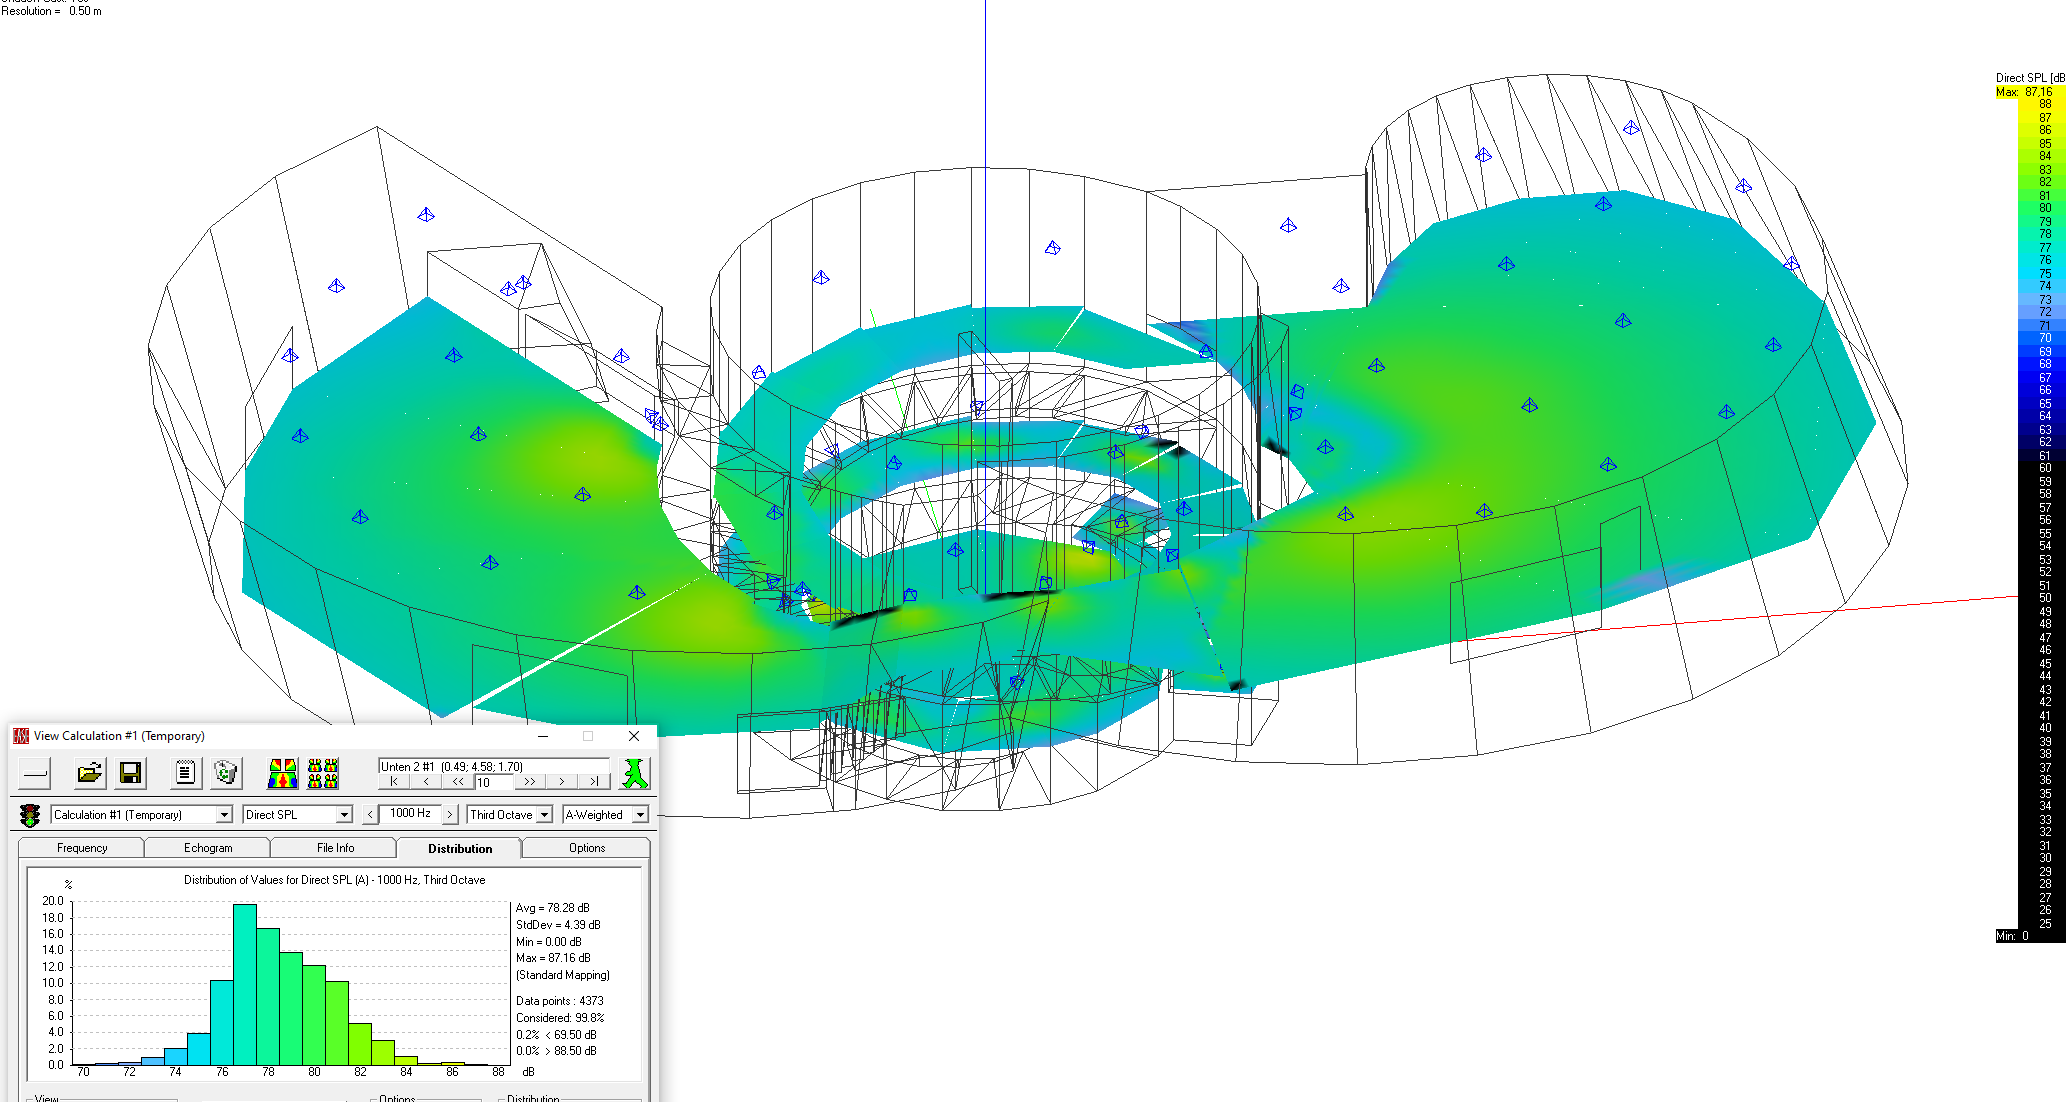Viewport: 2066px width, 1102px height.
Task: Step frequency up from 1000 Hz
Action: pos(450,815)
